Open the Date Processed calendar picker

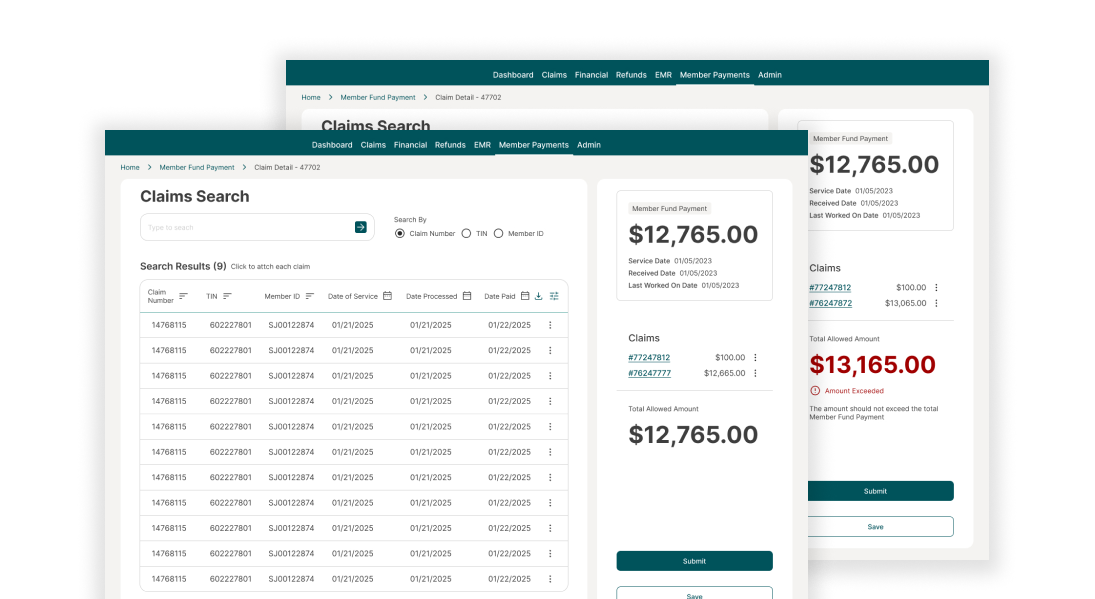coord(466,296)
